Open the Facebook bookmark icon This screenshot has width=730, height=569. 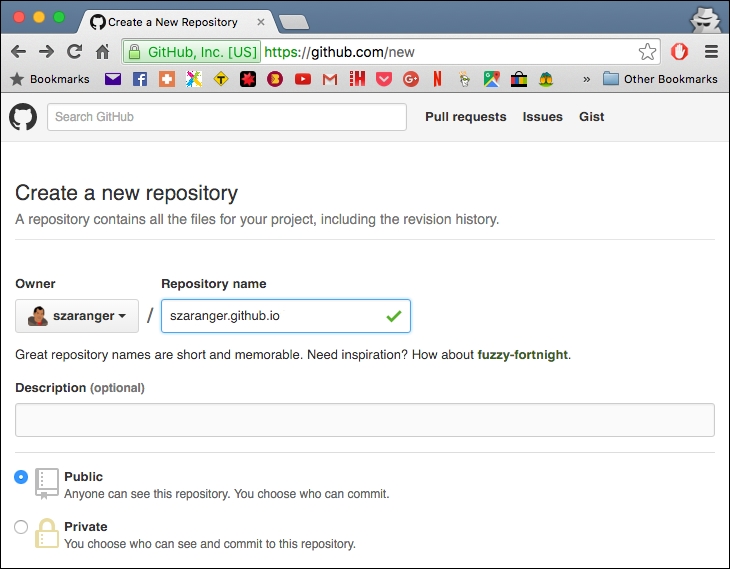140,79
